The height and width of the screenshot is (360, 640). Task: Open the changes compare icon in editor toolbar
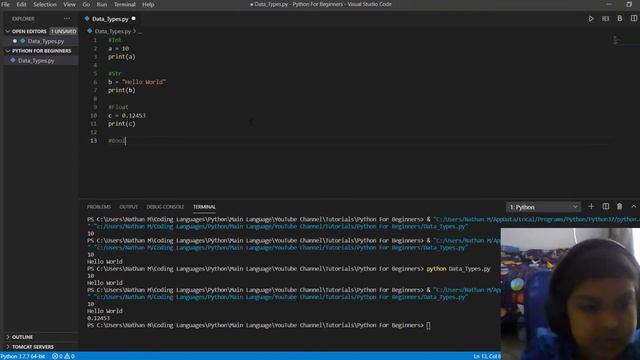[605, 19]
